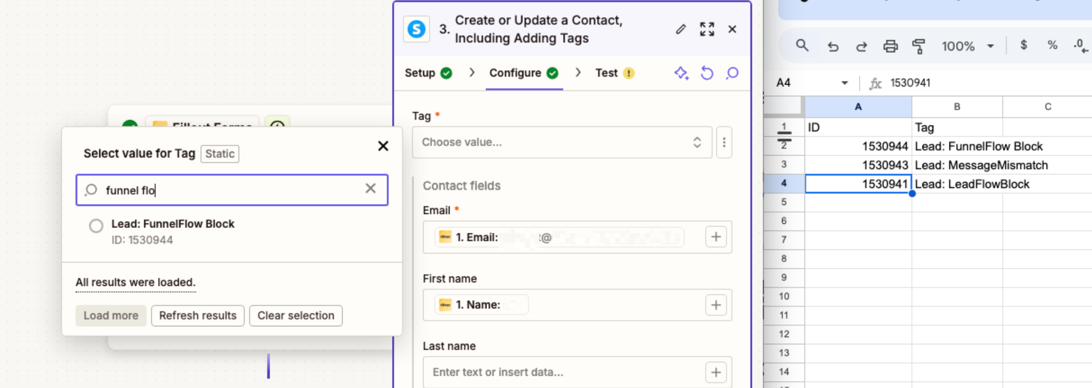Image resolution: width=1092 pixels, height=388 pixels.
Task: Format selection as currency with dollar icon
Action: 1023,45
